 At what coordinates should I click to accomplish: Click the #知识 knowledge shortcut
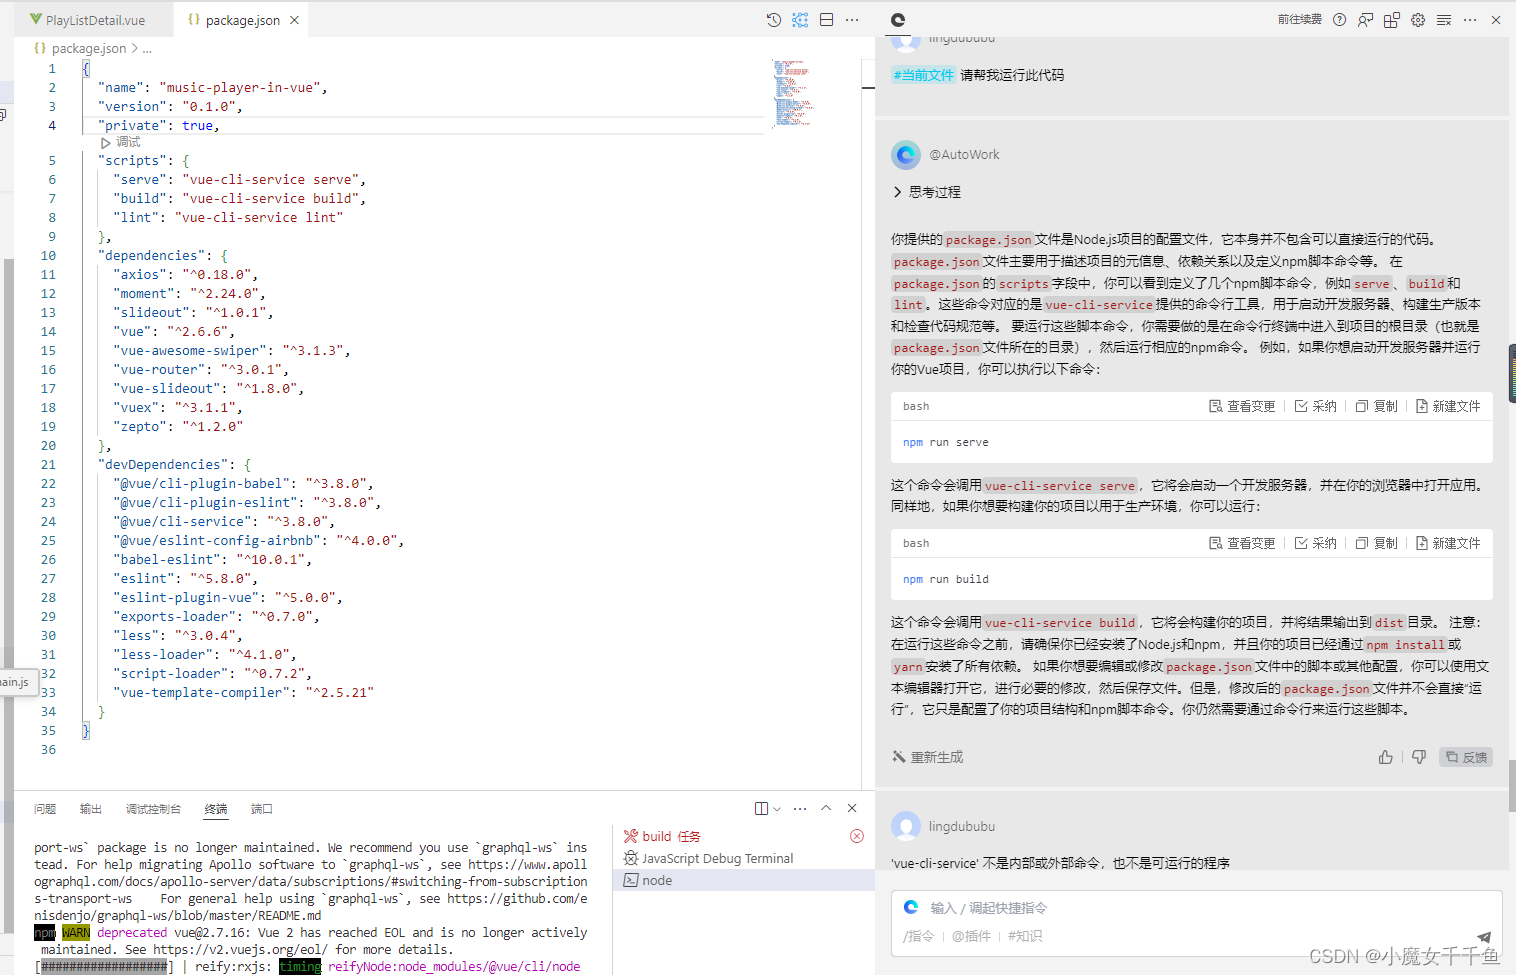click(x=1025, y=936)
